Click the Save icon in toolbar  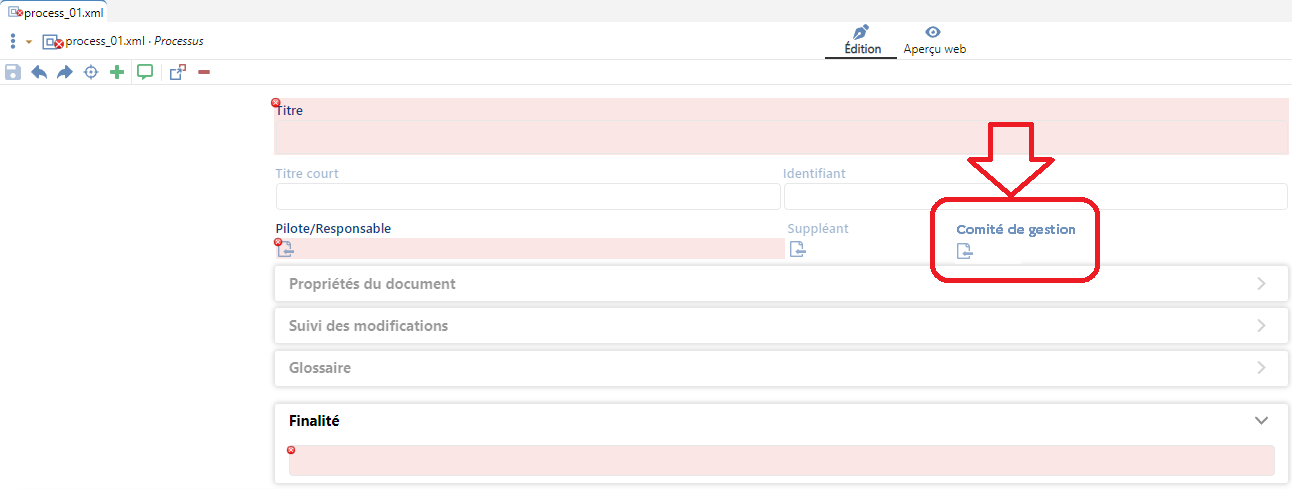click(13, 72)
